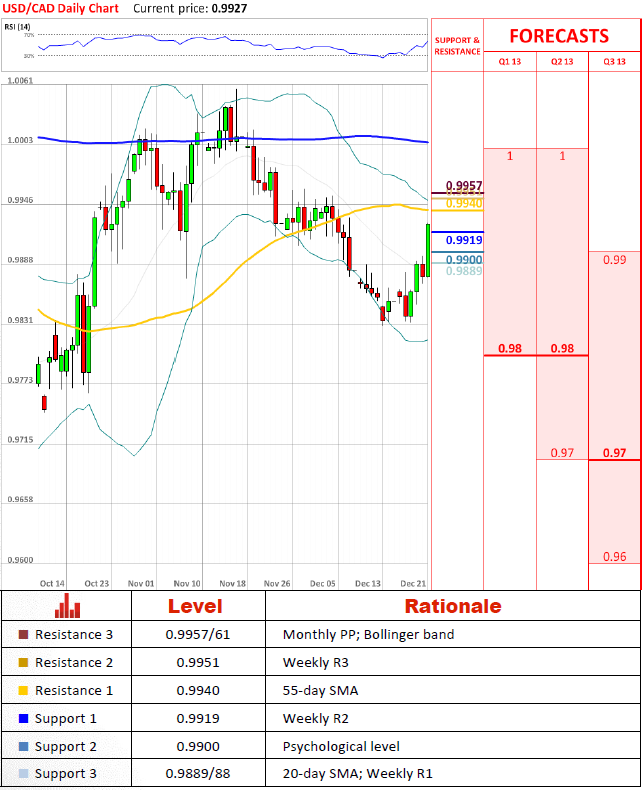
Task: Click the 'Oct 14' date axis label
Action: [52, 583]
